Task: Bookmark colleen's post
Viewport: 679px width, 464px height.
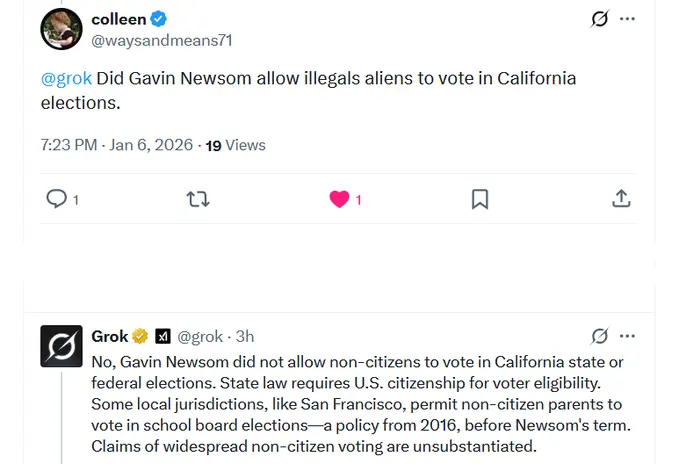Action: pyautogui.click(x=480, y=199)
